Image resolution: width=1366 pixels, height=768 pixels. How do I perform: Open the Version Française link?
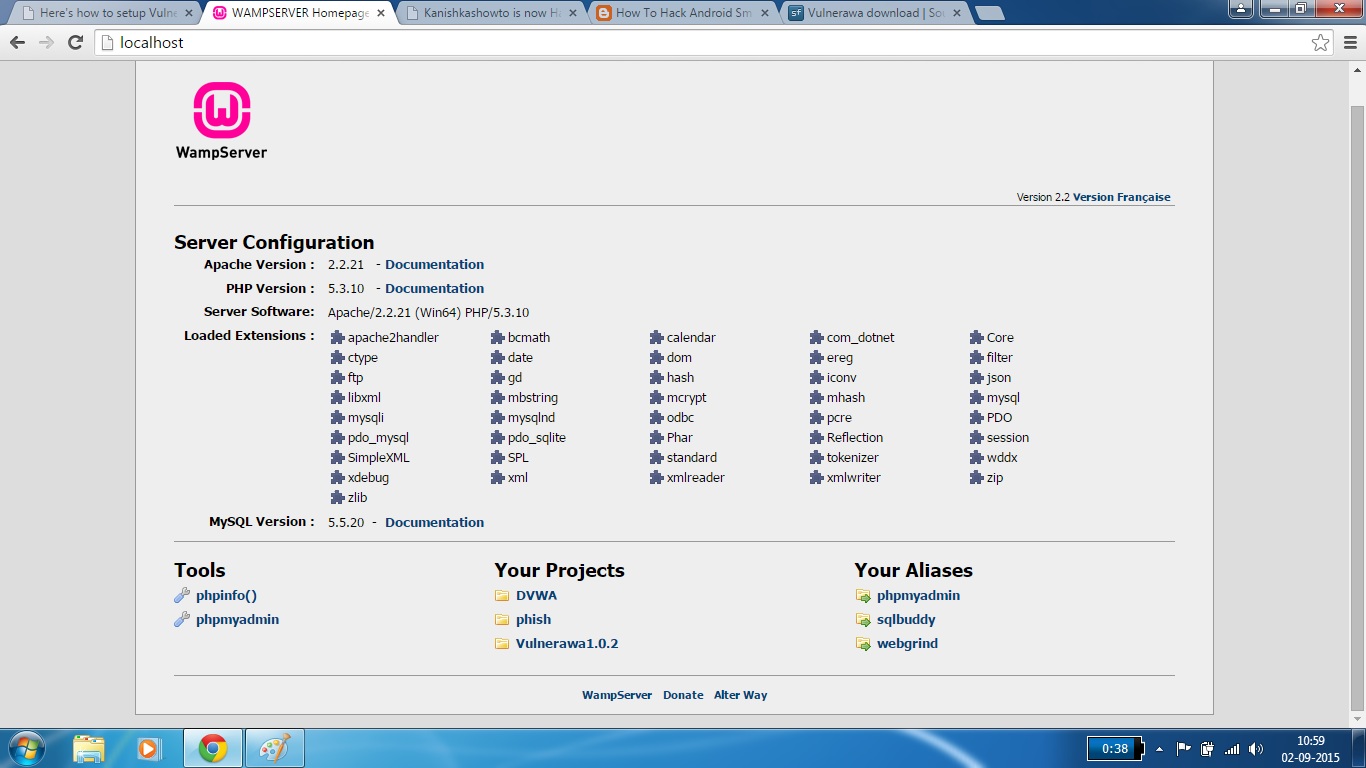(x=1121, y=197)
